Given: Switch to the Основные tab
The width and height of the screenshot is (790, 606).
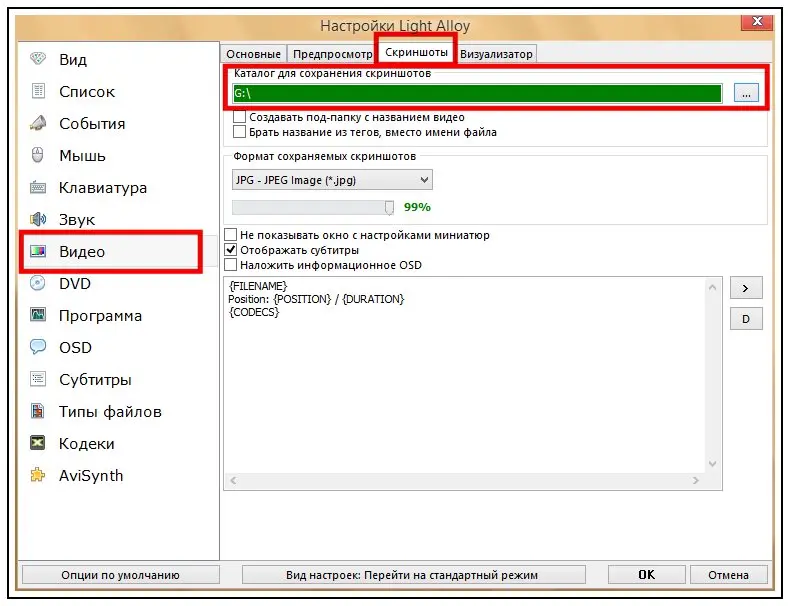Looking at the screenshot, I should coord(253,54).
